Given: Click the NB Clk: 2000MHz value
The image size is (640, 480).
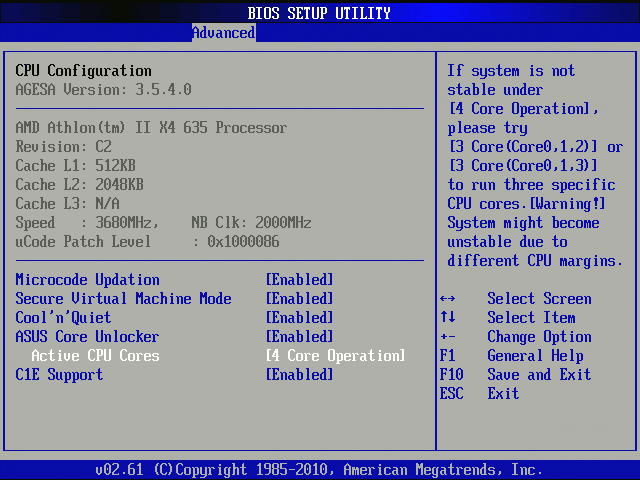Looking at the screenshot, I should tap(251, 222).
